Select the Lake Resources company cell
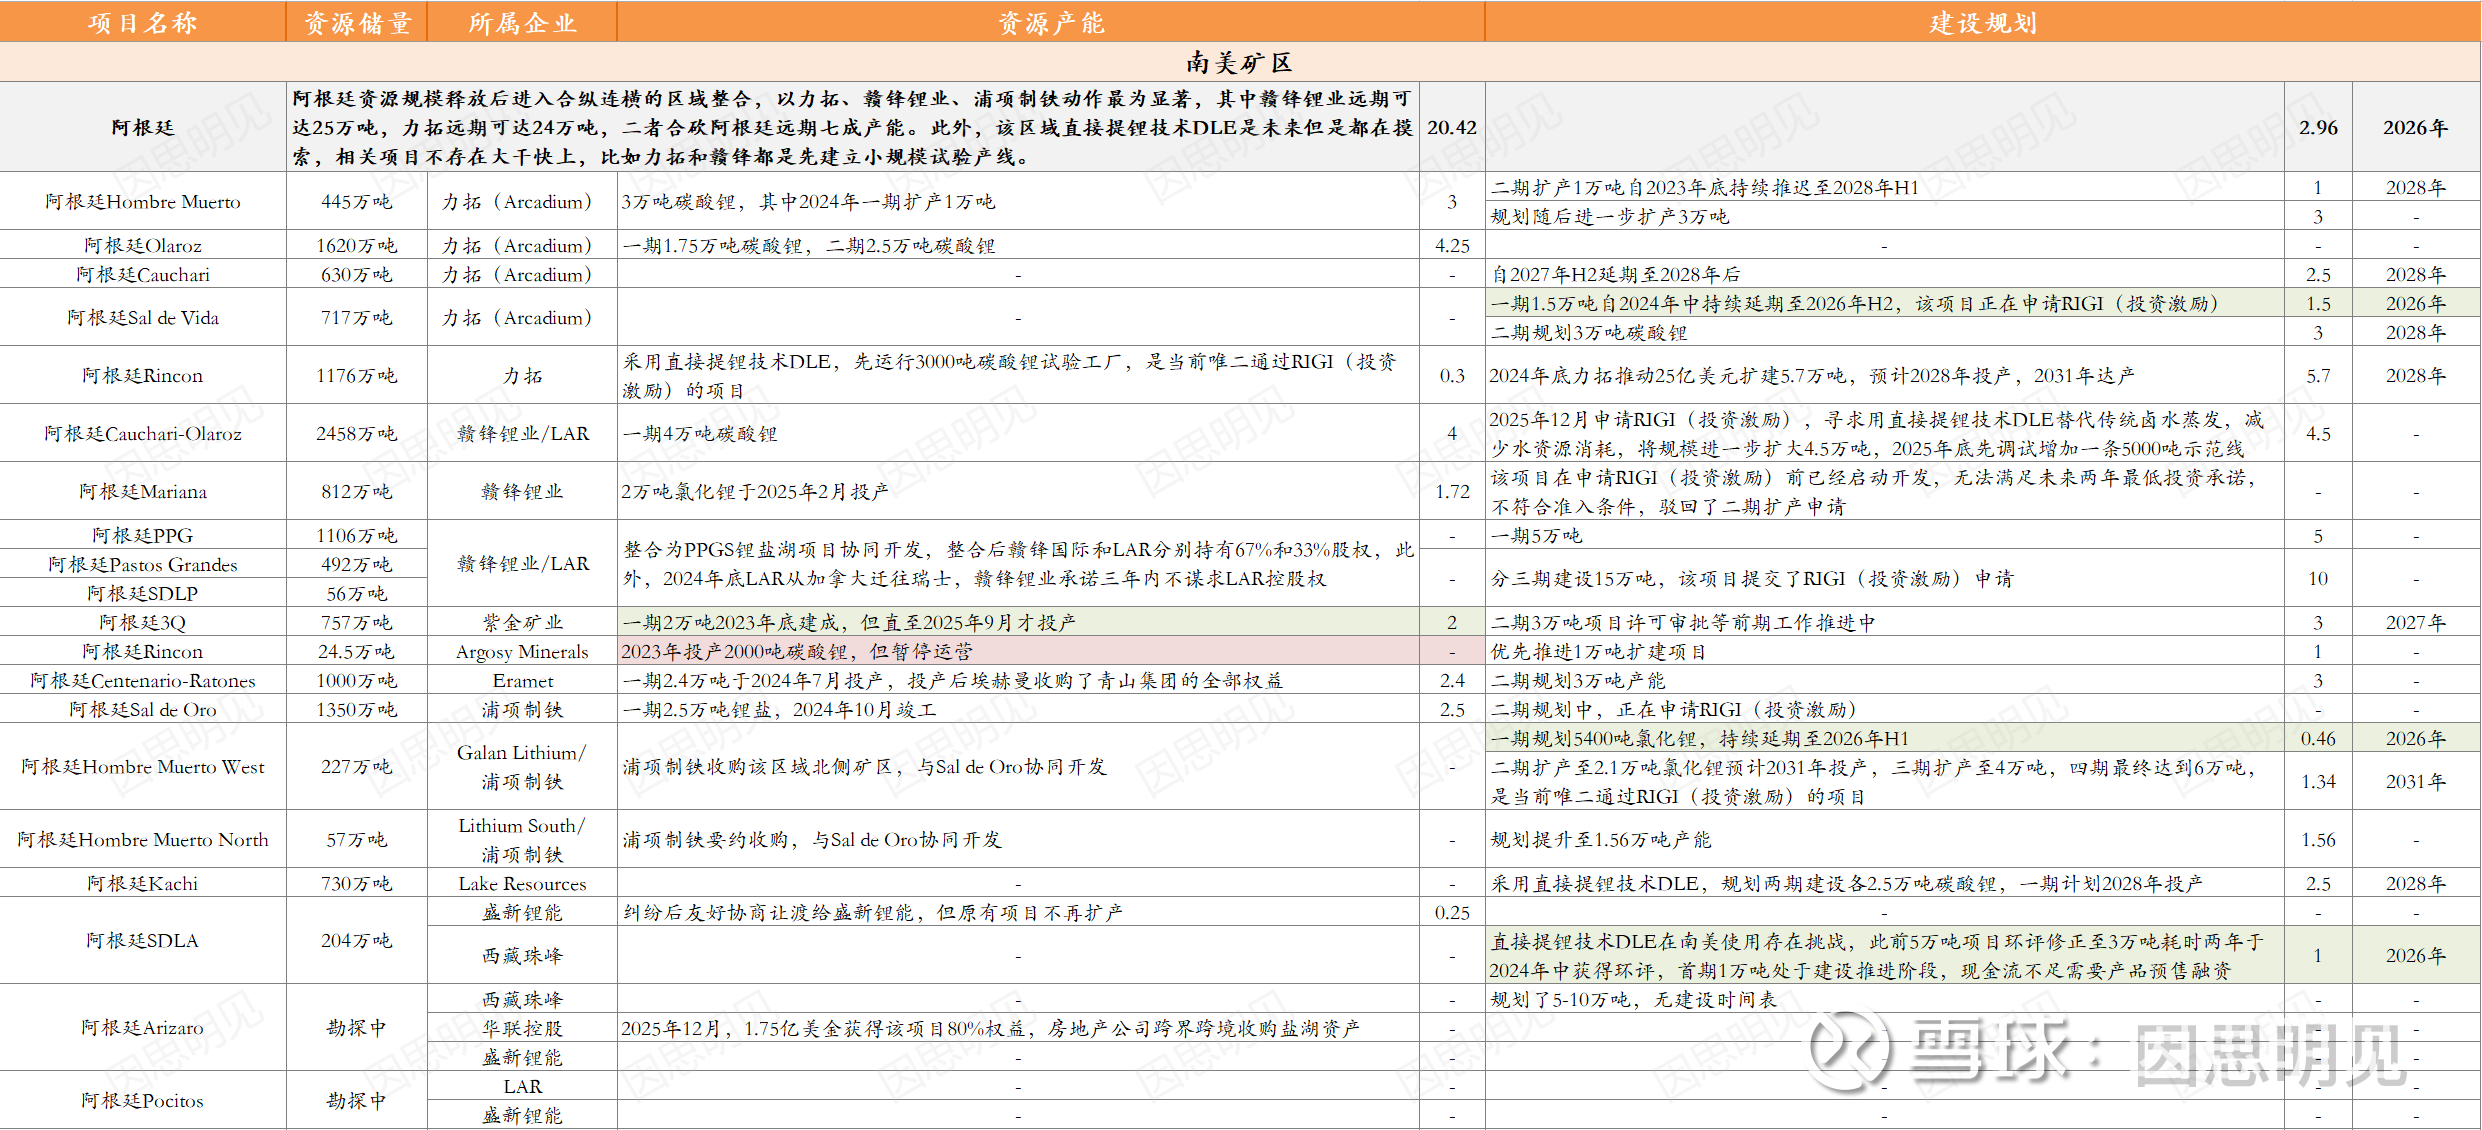 [522, 884]
